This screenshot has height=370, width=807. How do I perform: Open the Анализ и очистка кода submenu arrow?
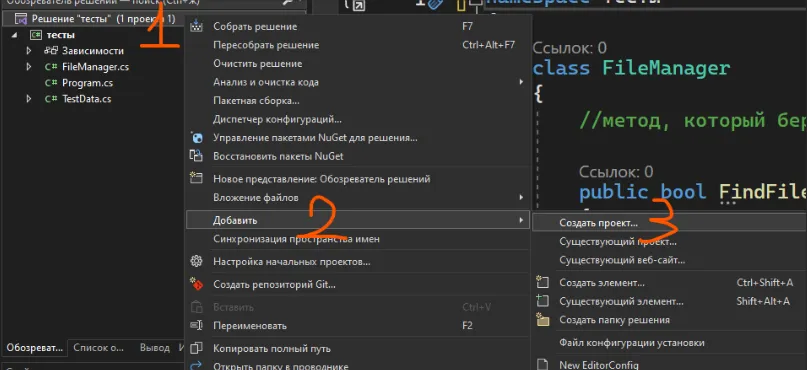point(521,82)
